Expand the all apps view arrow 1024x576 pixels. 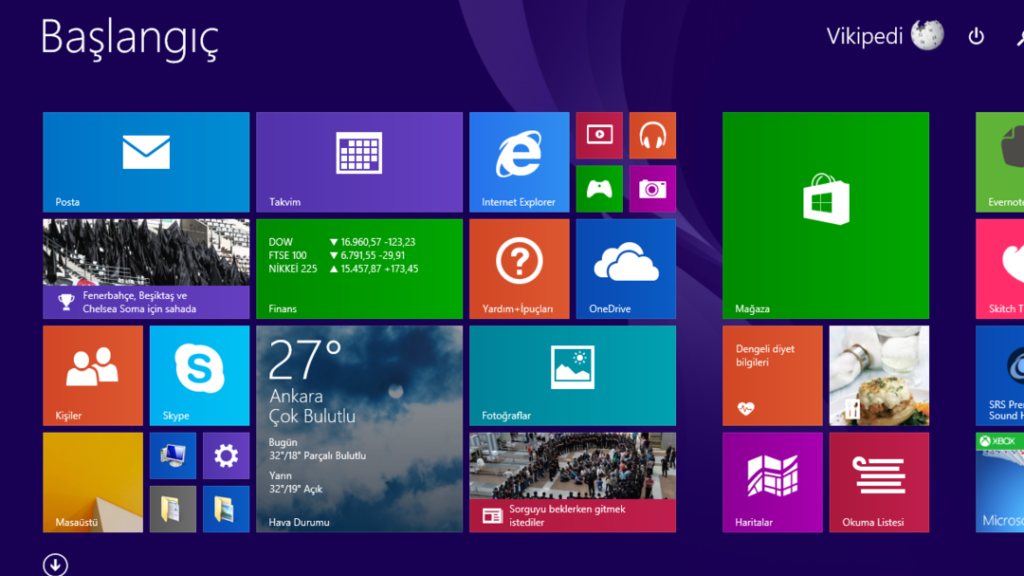55,564
